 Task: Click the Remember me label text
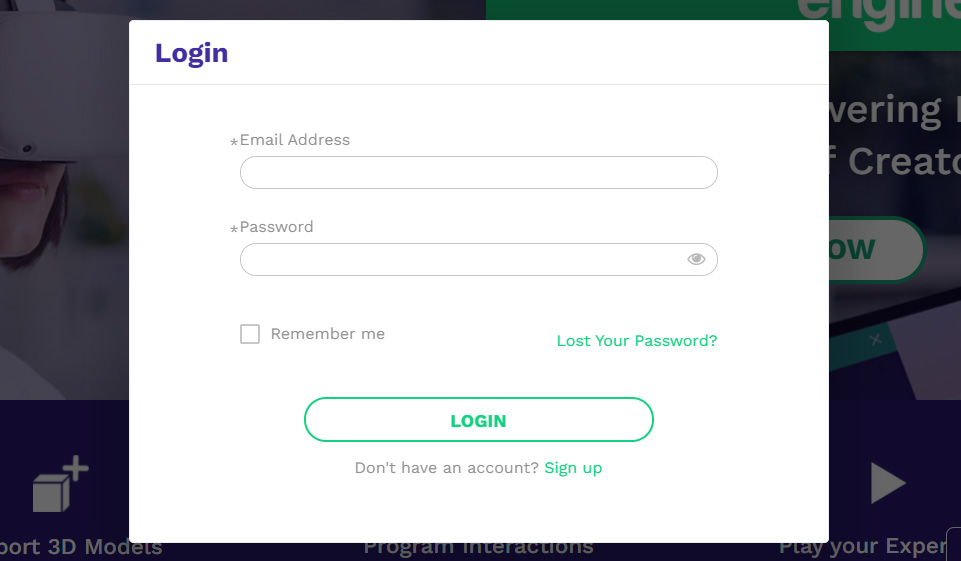(327, 334)
